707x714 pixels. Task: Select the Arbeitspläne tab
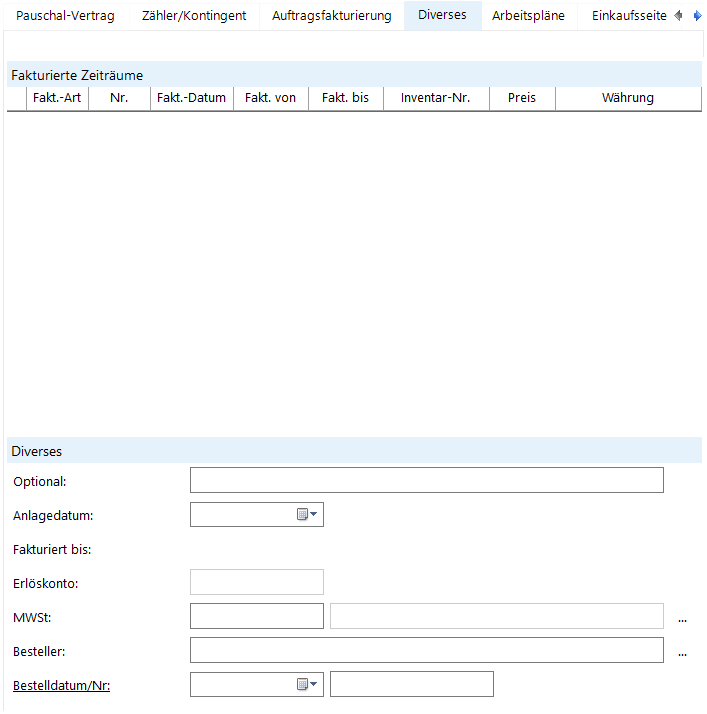(x=528, y=16)
